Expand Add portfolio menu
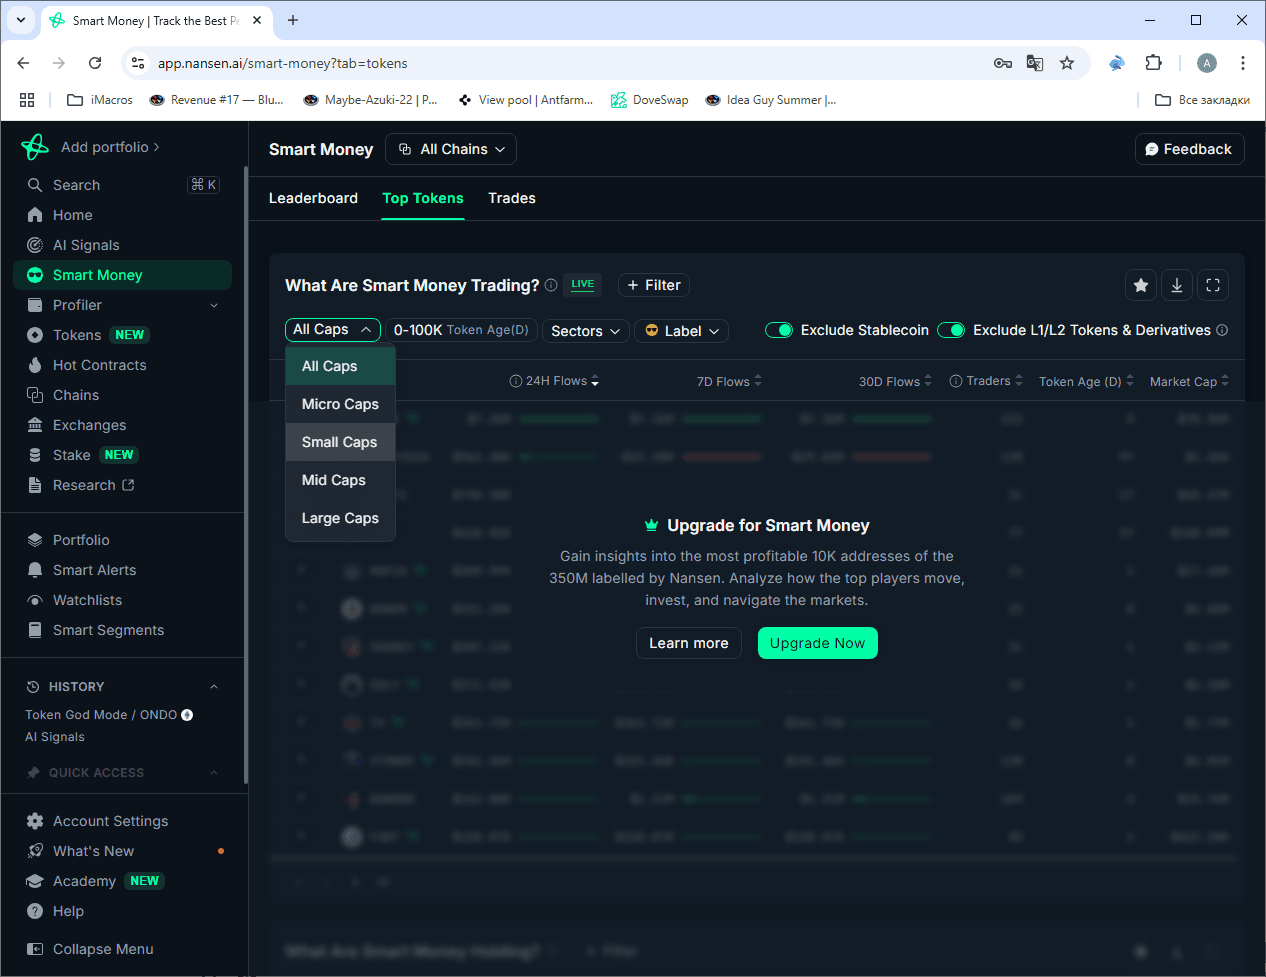The height and width of the screenshot is (977, 1266). coord(110,147)
